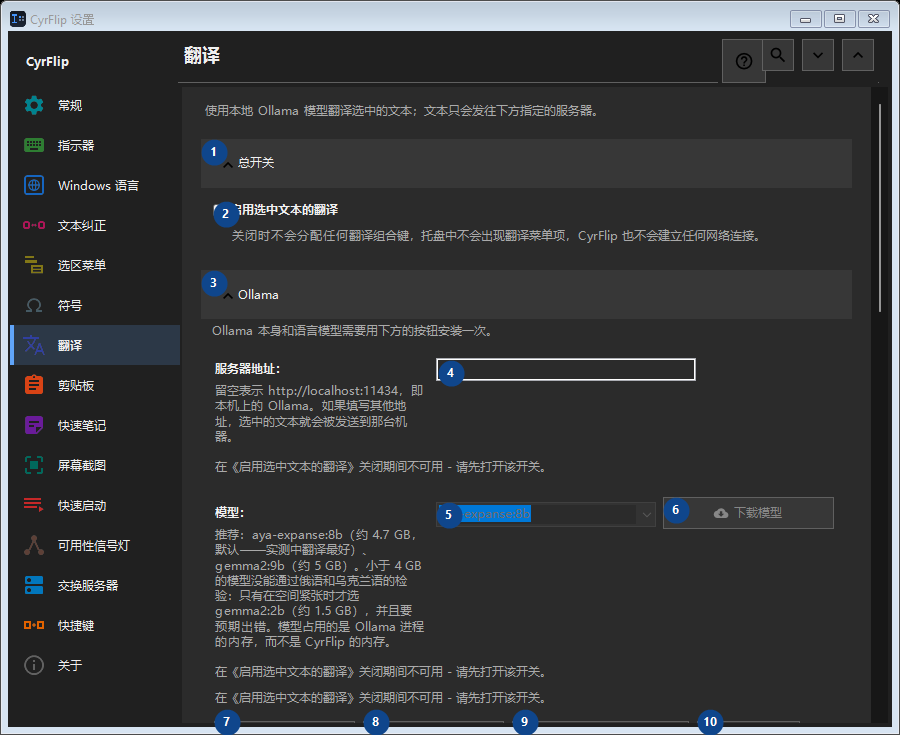Click the CyrFlip 设置 window title
The height and width of the screenshot is (735, 900).
click(x=62, y=20)
